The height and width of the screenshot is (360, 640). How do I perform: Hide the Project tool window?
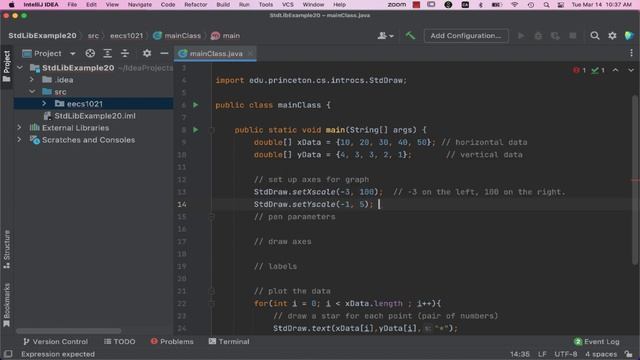(164, 53)
